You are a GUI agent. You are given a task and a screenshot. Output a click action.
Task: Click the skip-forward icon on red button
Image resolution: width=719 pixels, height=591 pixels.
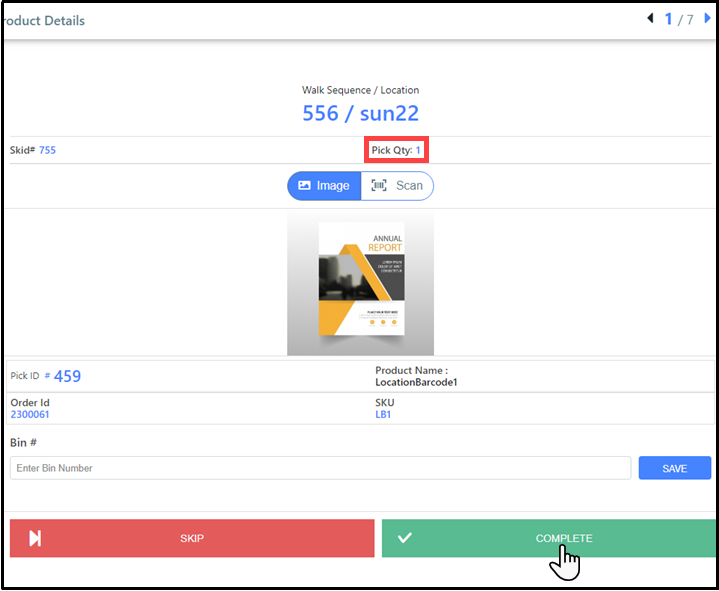[35, 538]
